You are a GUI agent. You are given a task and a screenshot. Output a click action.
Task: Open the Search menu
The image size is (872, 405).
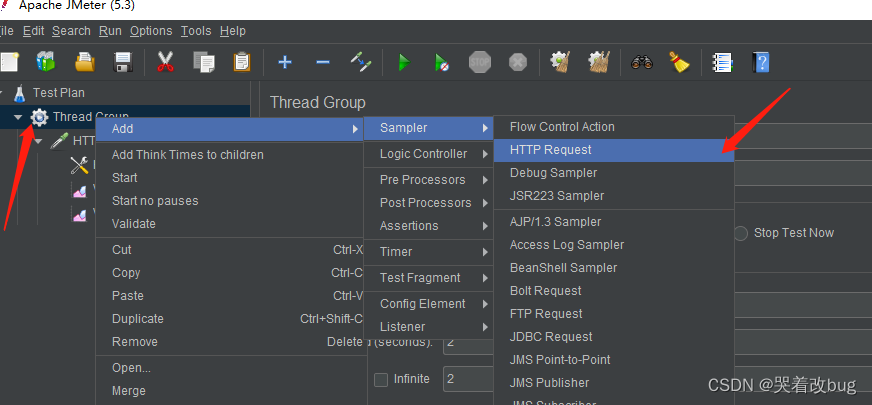tap(71, 31)
